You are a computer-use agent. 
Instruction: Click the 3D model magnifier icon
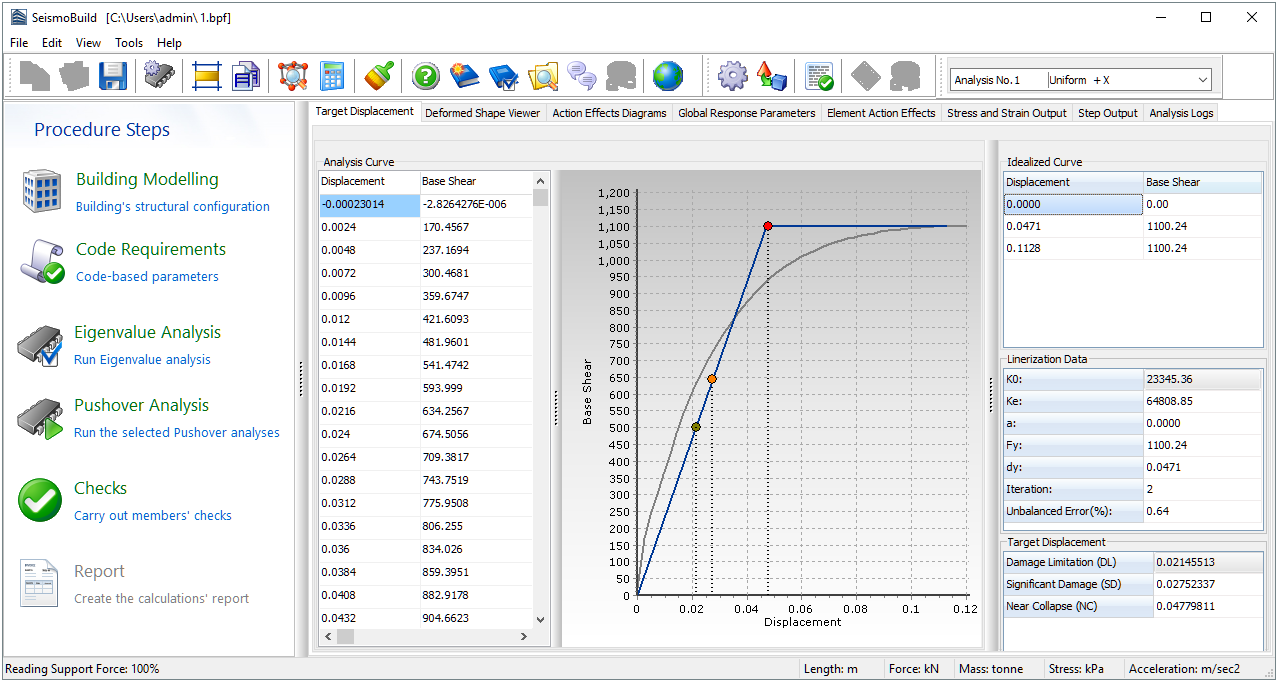click(x=293, y=76)
